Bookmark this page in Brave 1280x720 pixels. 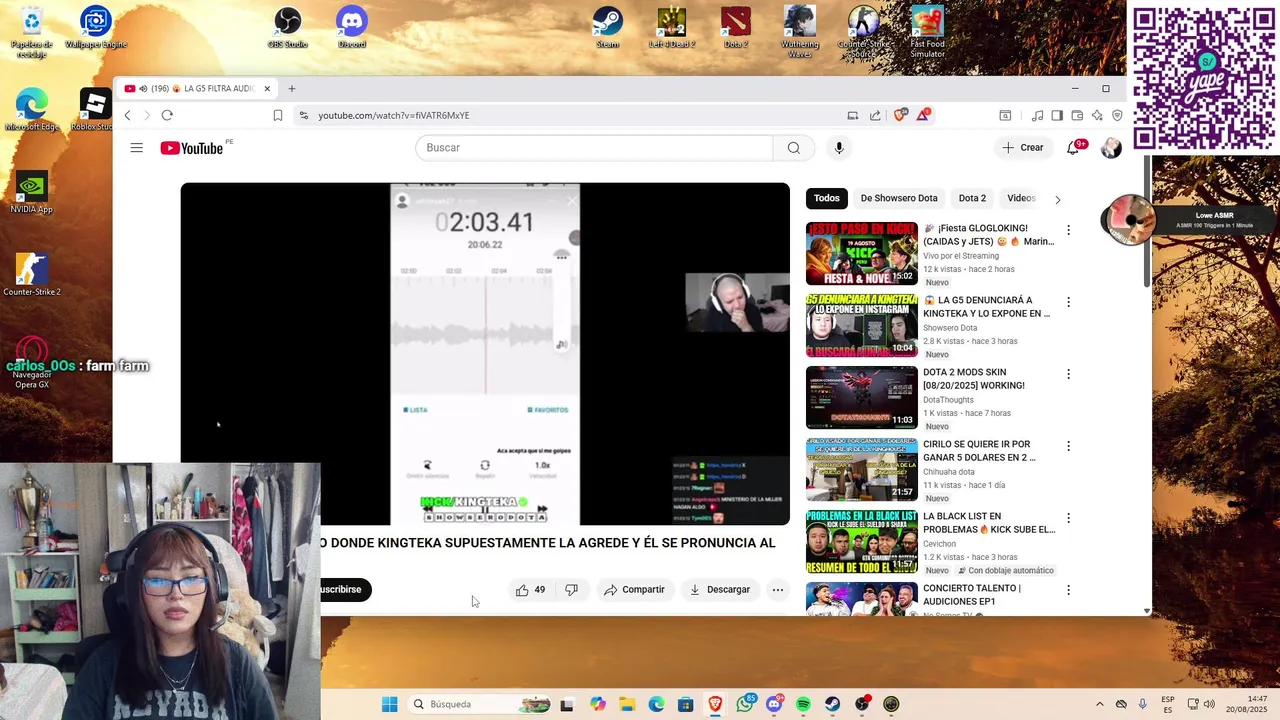point(278,116)
